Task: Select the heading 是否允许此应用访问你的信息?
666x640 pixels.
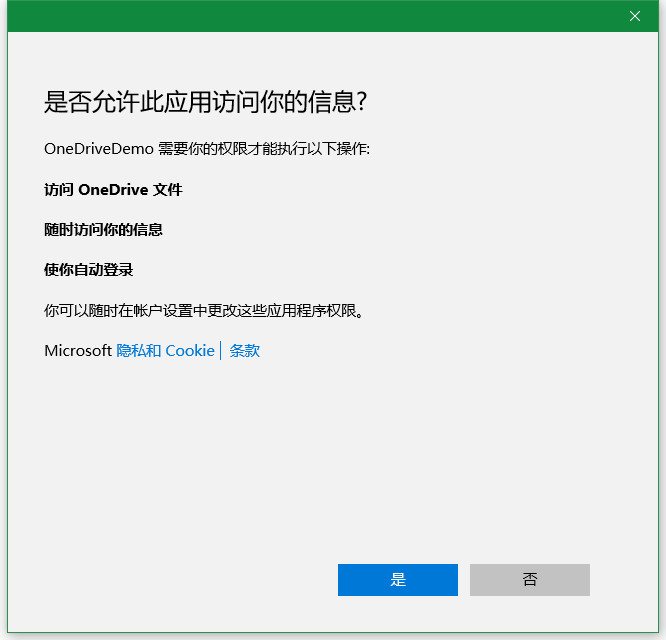Action: point(206,102)
